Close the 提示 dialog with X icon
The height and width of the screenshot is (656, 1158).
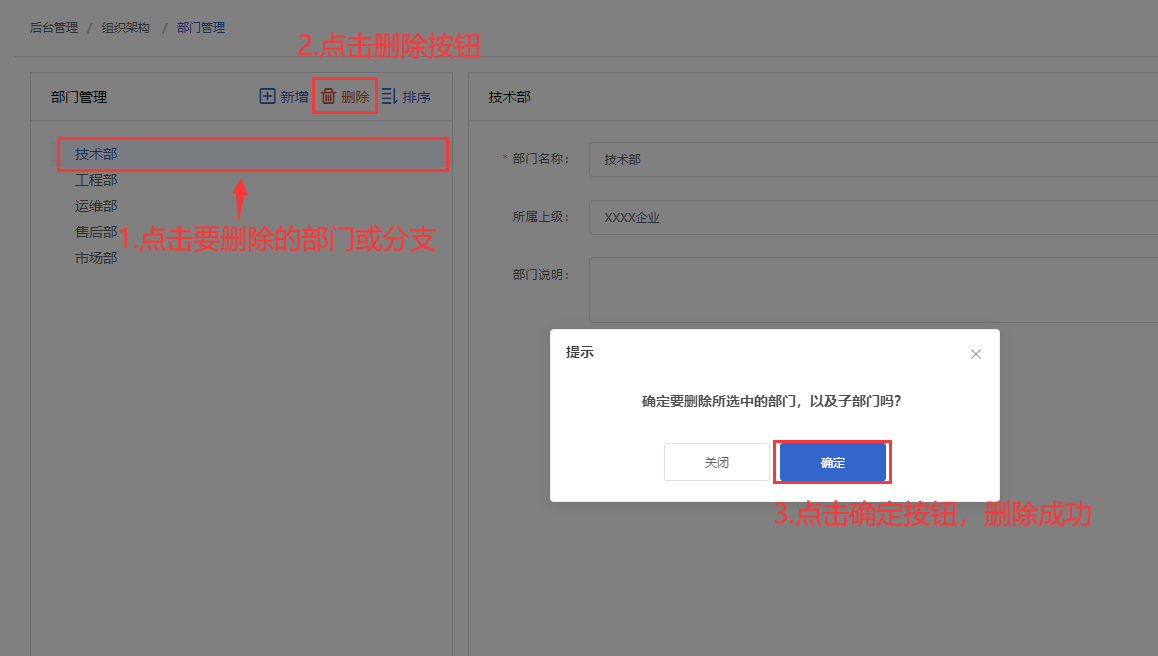(976, 354)
